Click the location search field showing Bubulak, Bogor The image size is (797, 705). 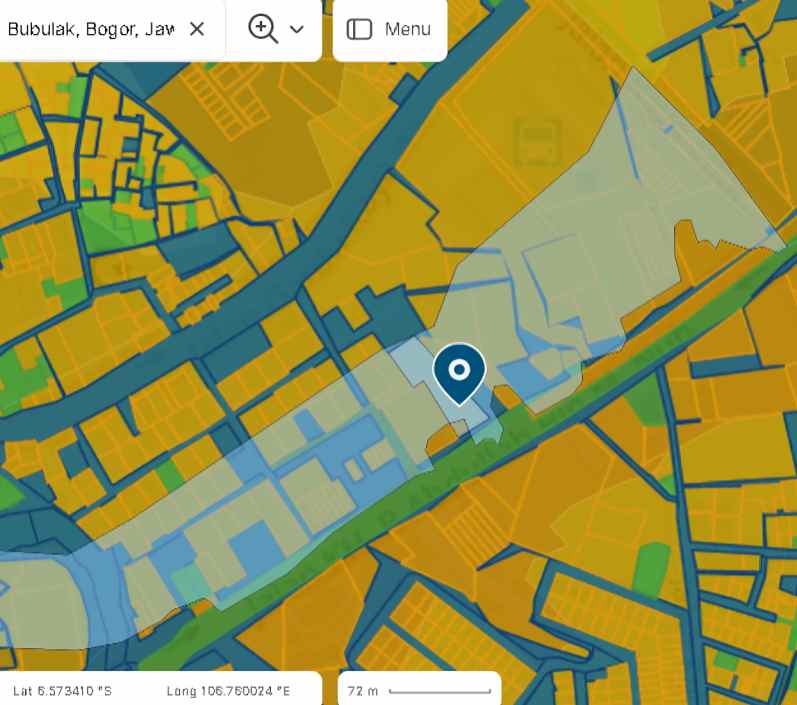point(90,29)
